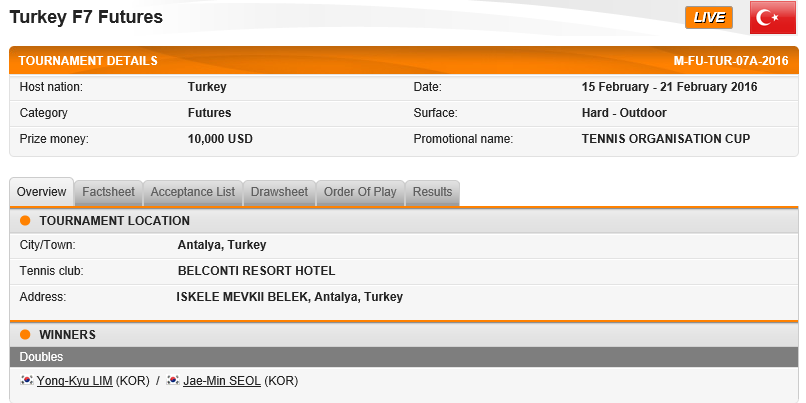The height and width of the screenshot is (403, 806).
Task: Select the Order Of Play tab
Action: [360, 192]
